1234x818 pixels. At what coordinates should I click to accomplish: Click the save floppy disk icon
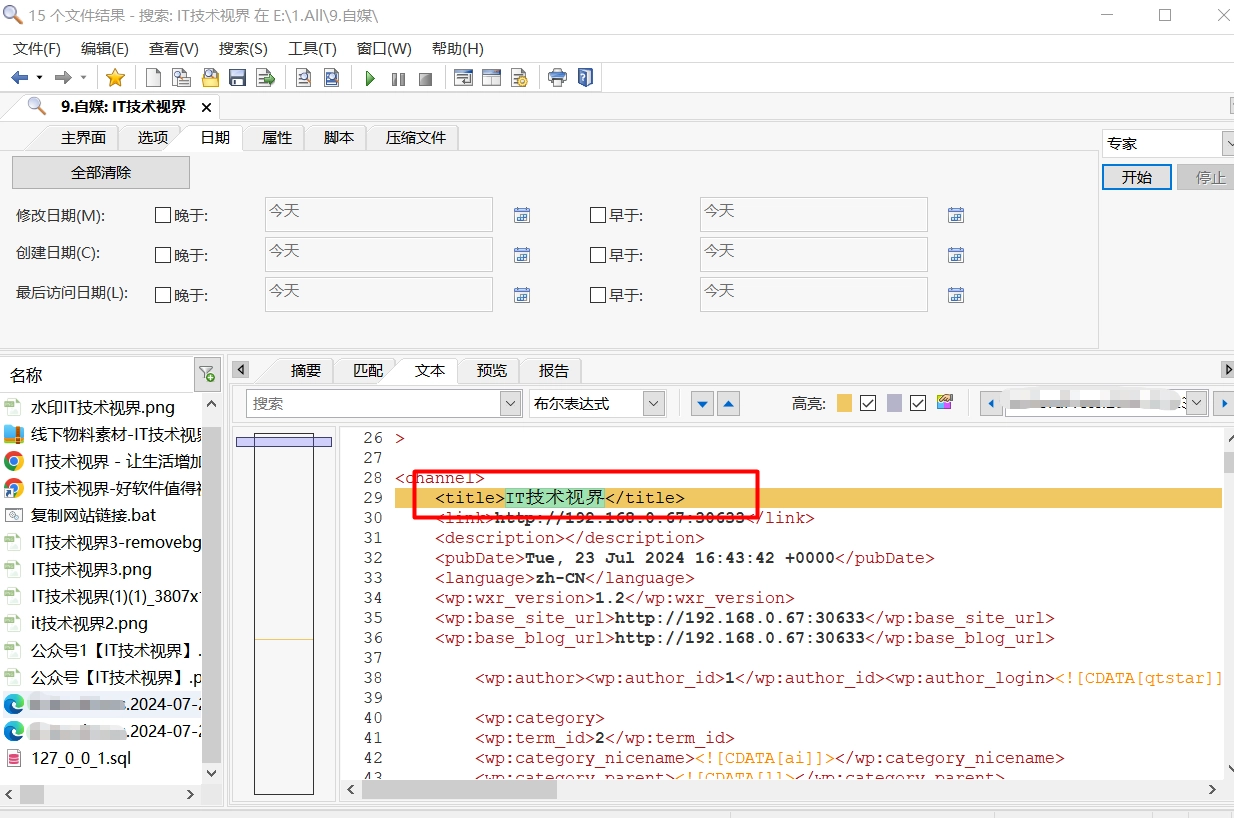[x=238, y=78]
